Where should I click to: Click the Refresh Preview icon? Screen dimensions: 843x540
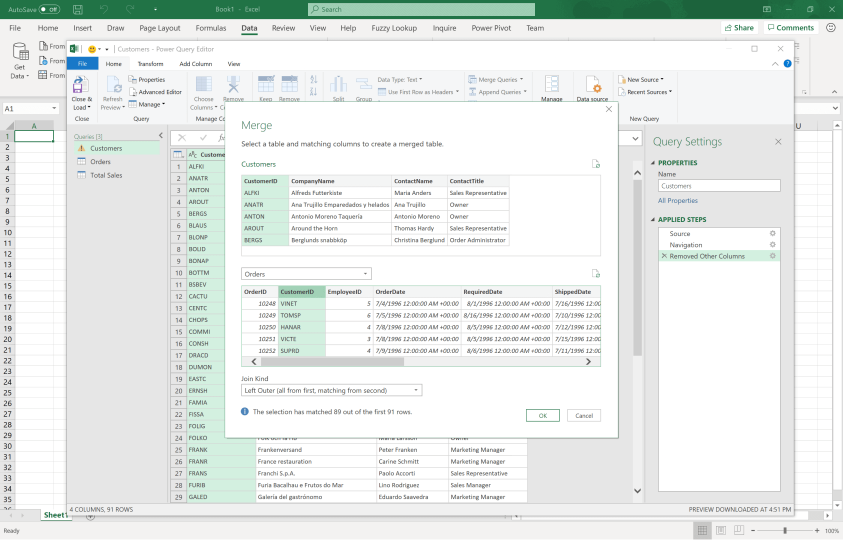click(113, 85)
